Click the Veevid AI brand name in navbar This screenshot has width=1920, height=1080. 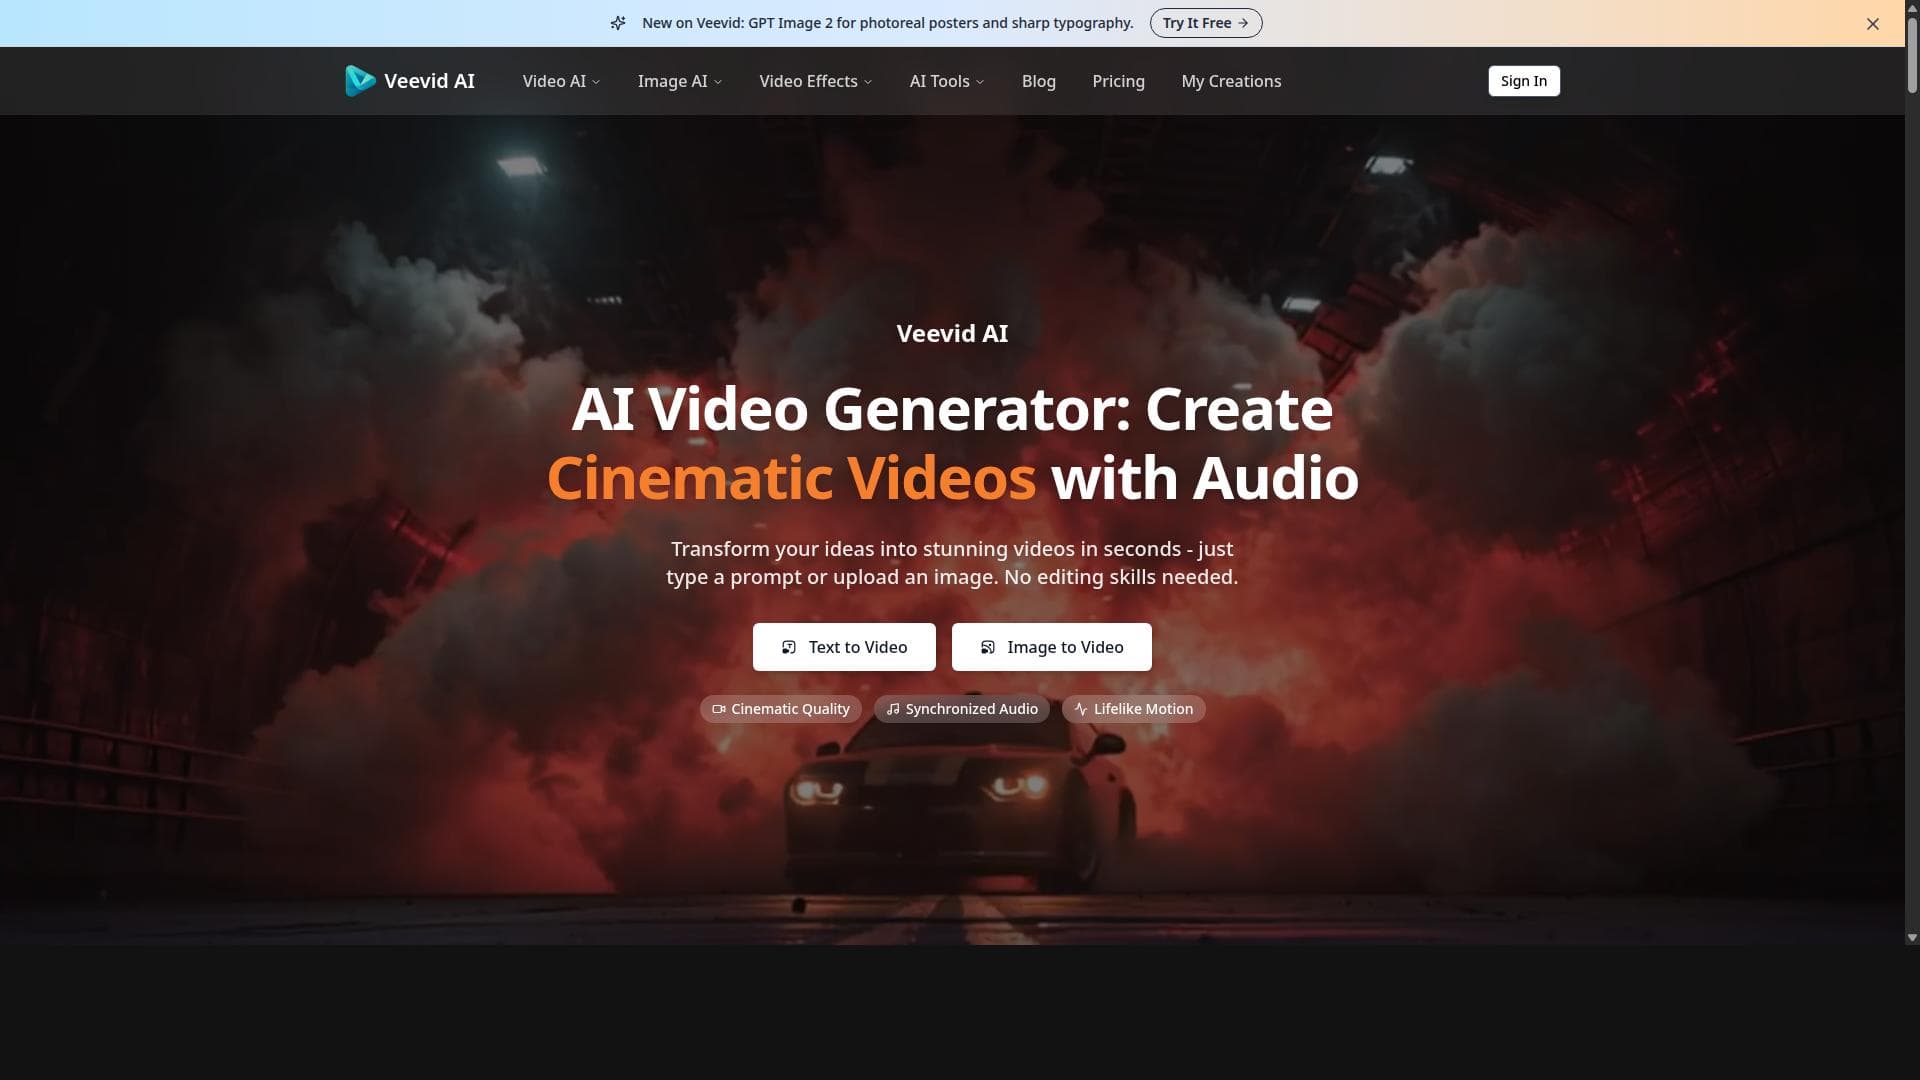429,81
